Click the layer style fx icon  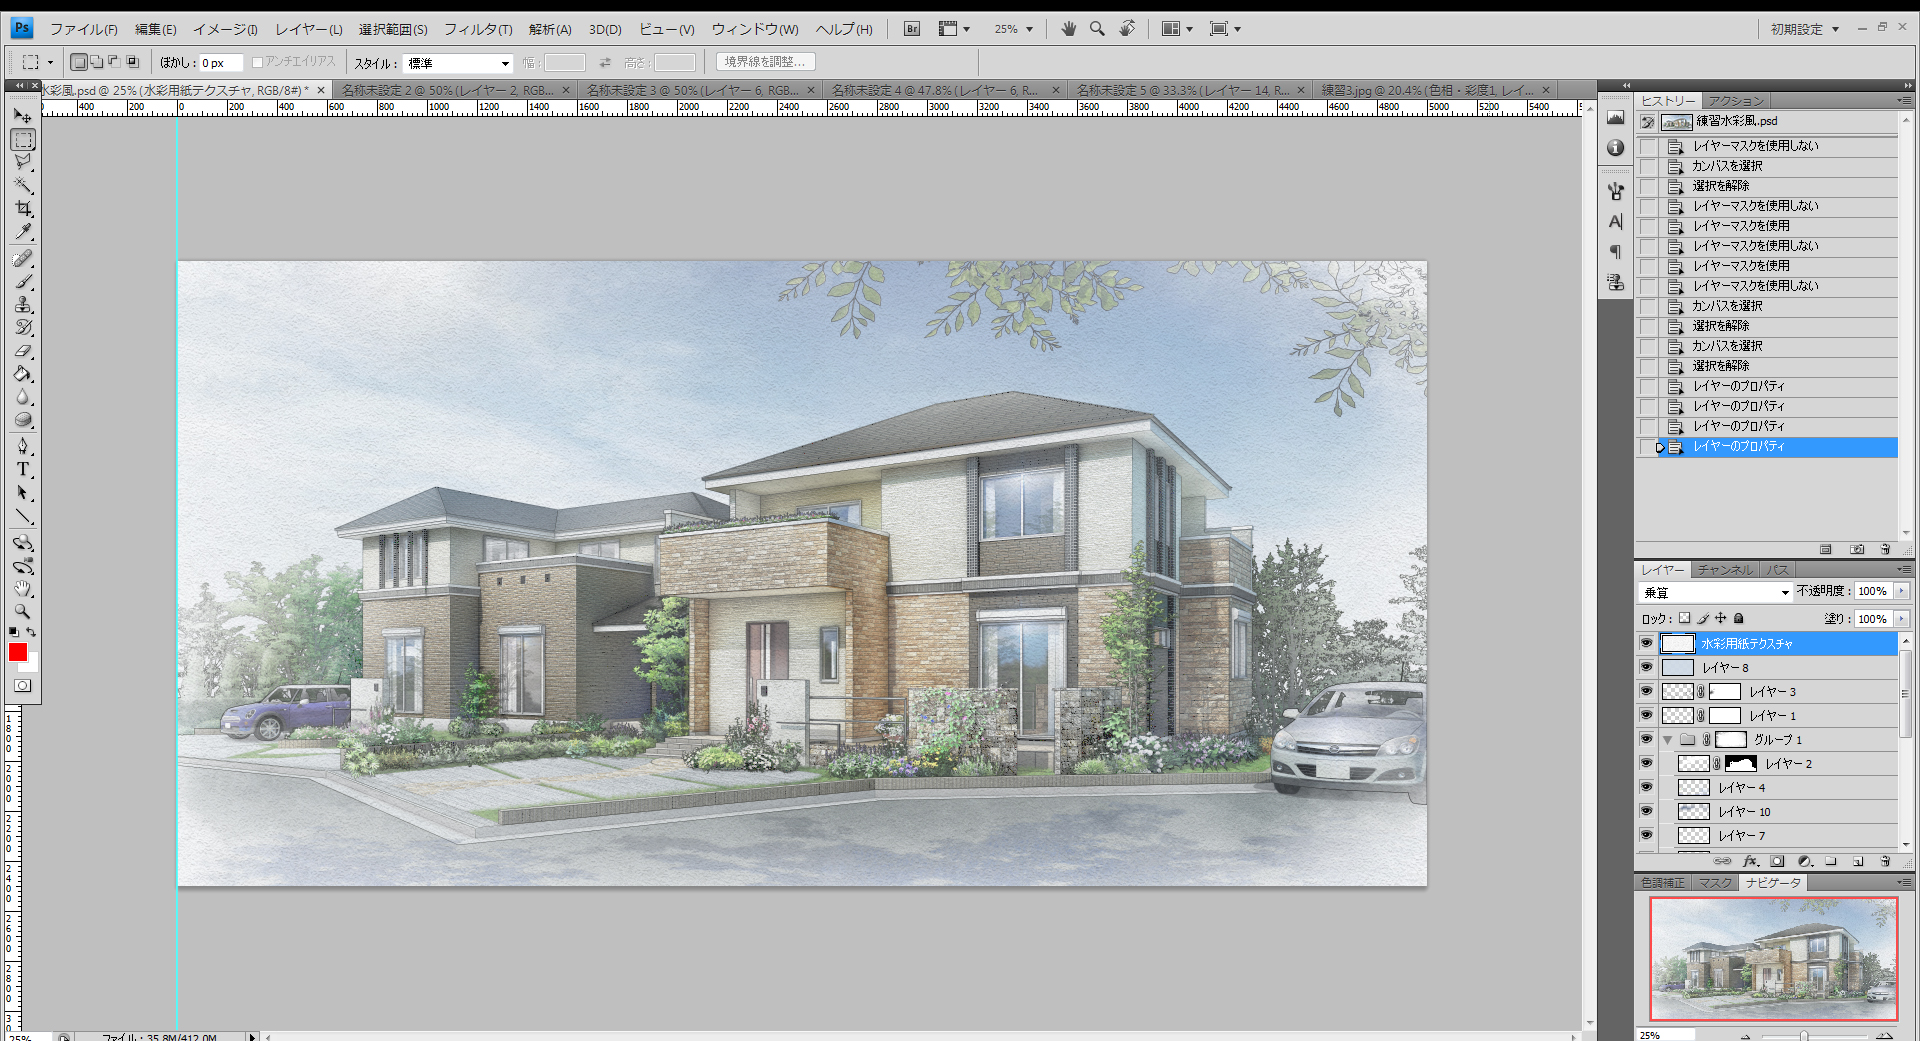[1750, 861]
